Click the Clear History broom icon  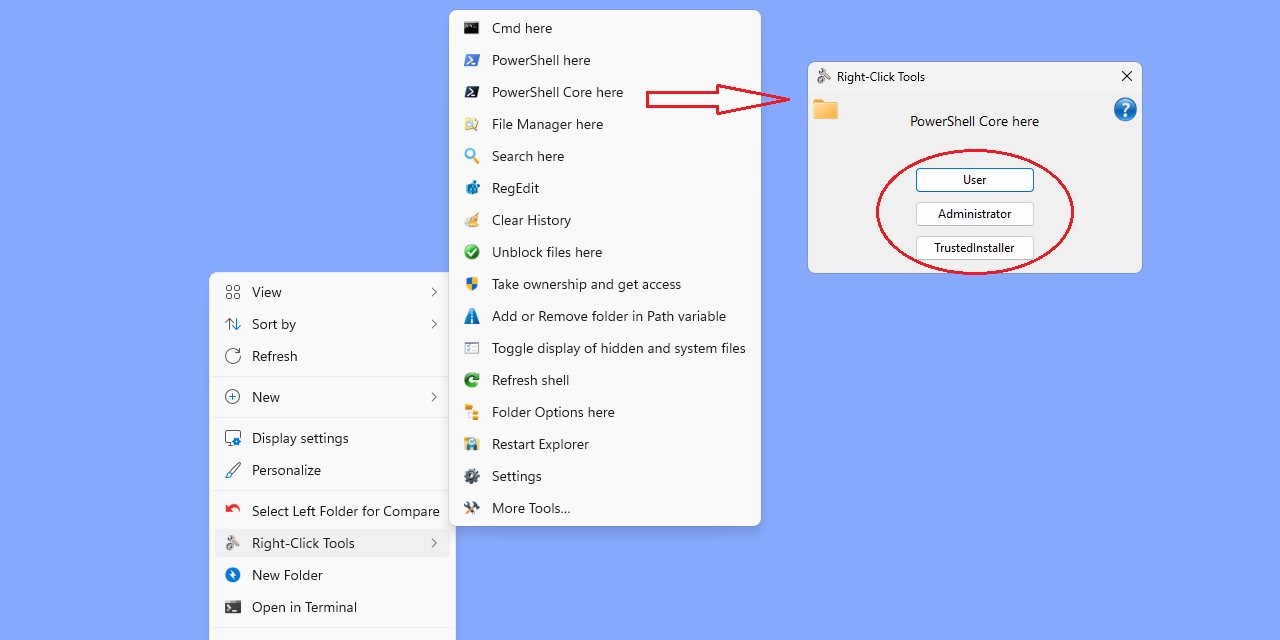[x=472, y=220]
